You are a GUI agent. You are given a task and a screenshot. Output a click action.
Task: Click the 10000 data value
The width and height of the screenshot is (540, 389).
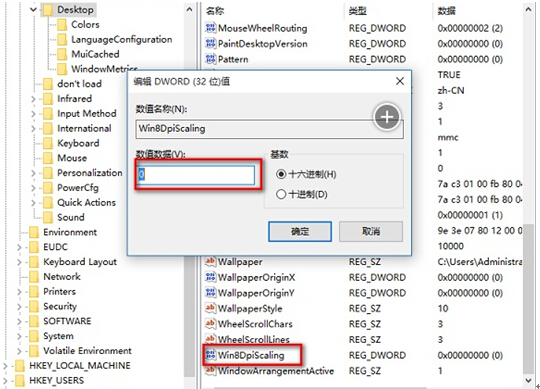(450, 246)
